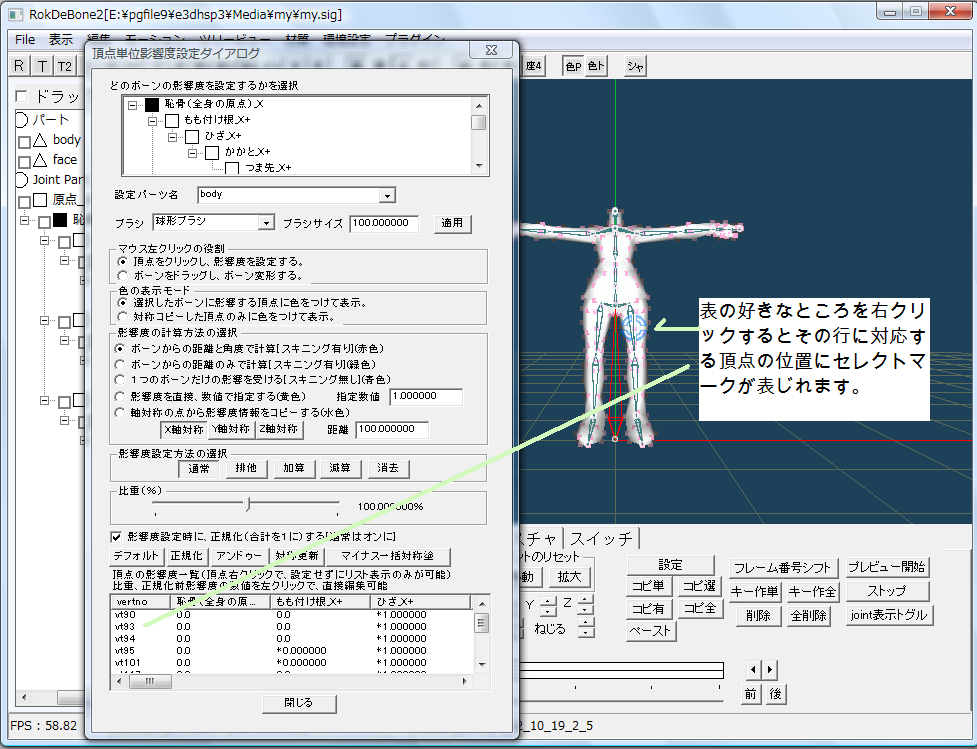Click the 閉じる button to close dialog
Image resolution: width=977 pixels, height=749 pixels.
click(x=298, y=703)
